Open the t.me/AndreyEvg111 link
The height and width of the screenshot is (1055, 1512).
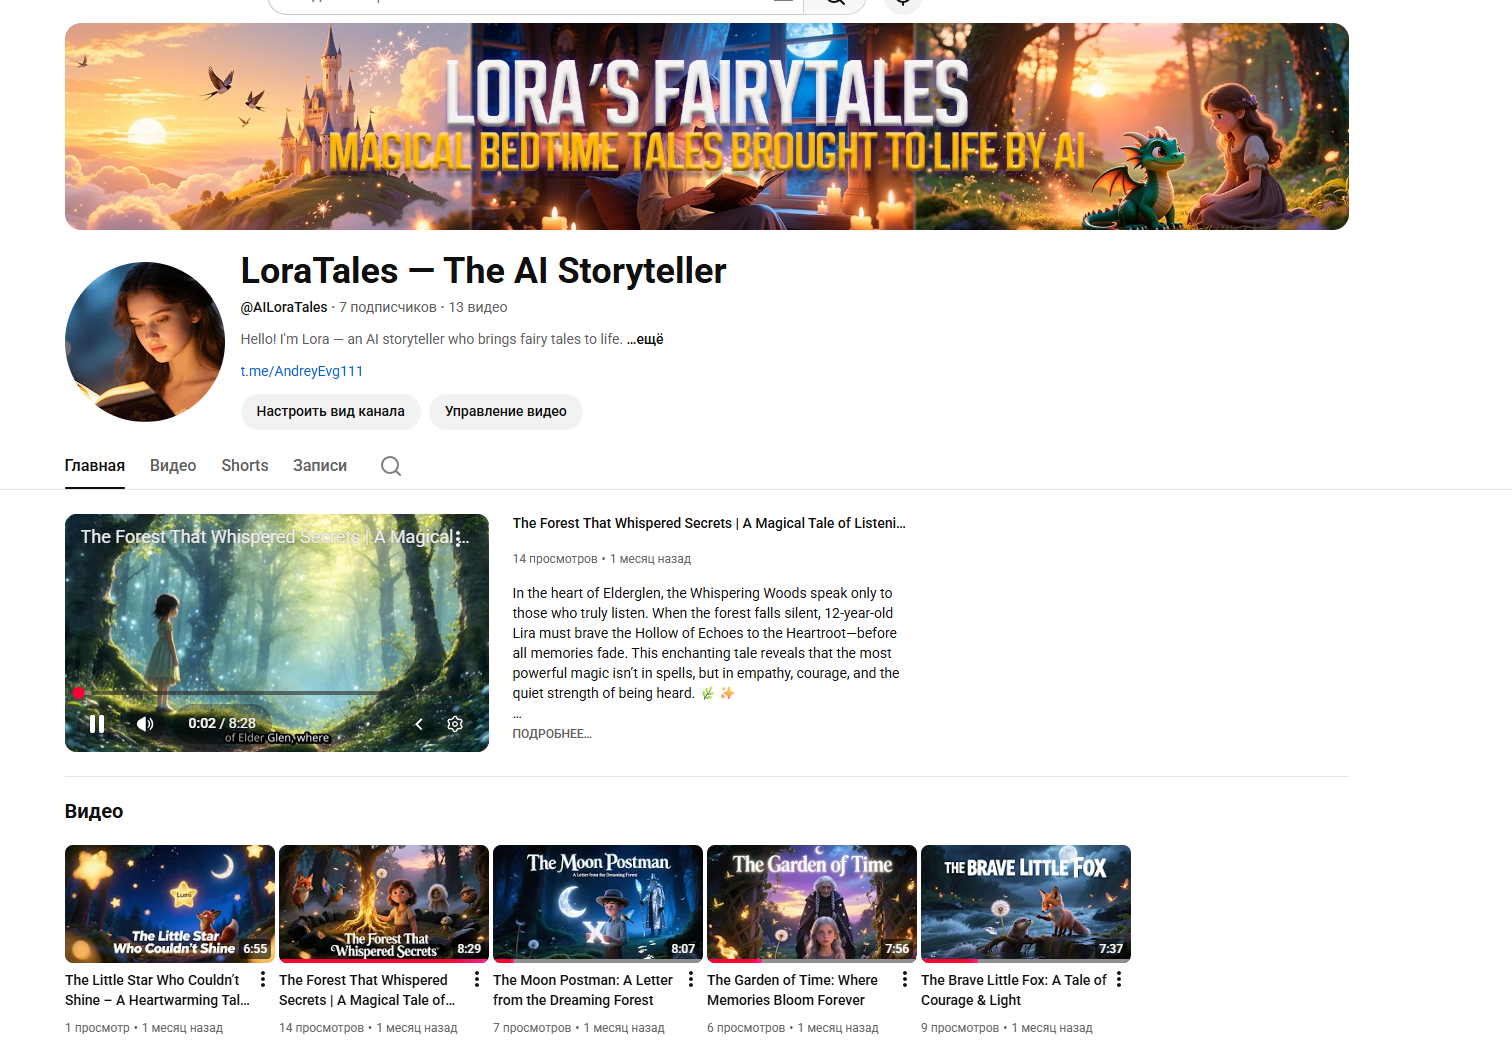(x=302, y=370)
